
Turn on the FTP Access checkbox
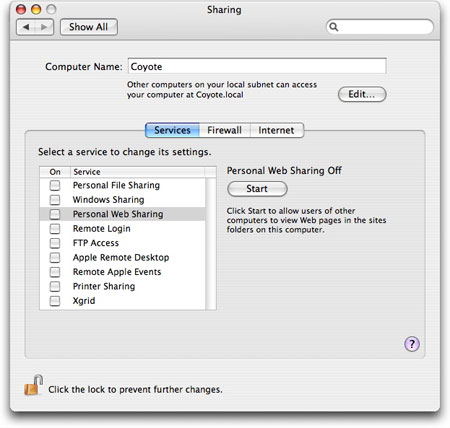[55, 243]
